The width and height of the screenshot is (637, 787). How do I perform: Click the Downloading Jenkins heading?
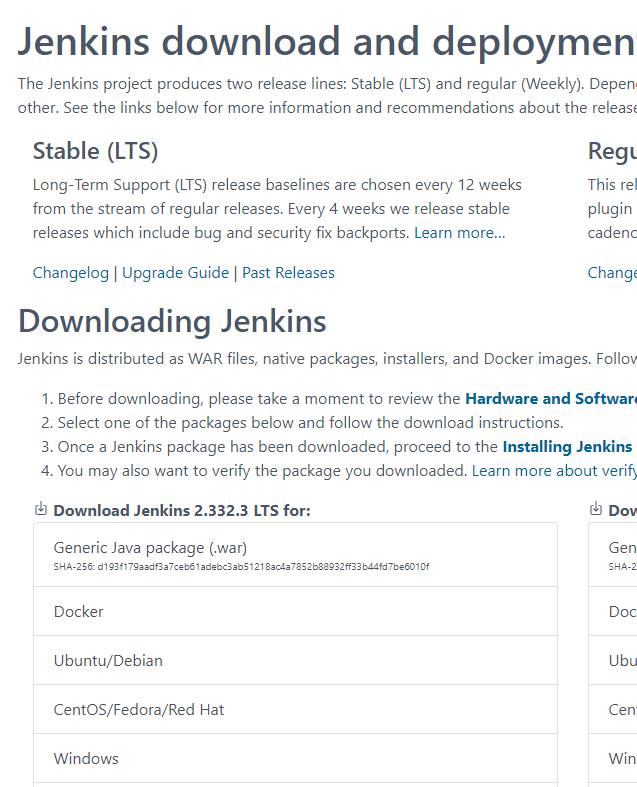172,322
